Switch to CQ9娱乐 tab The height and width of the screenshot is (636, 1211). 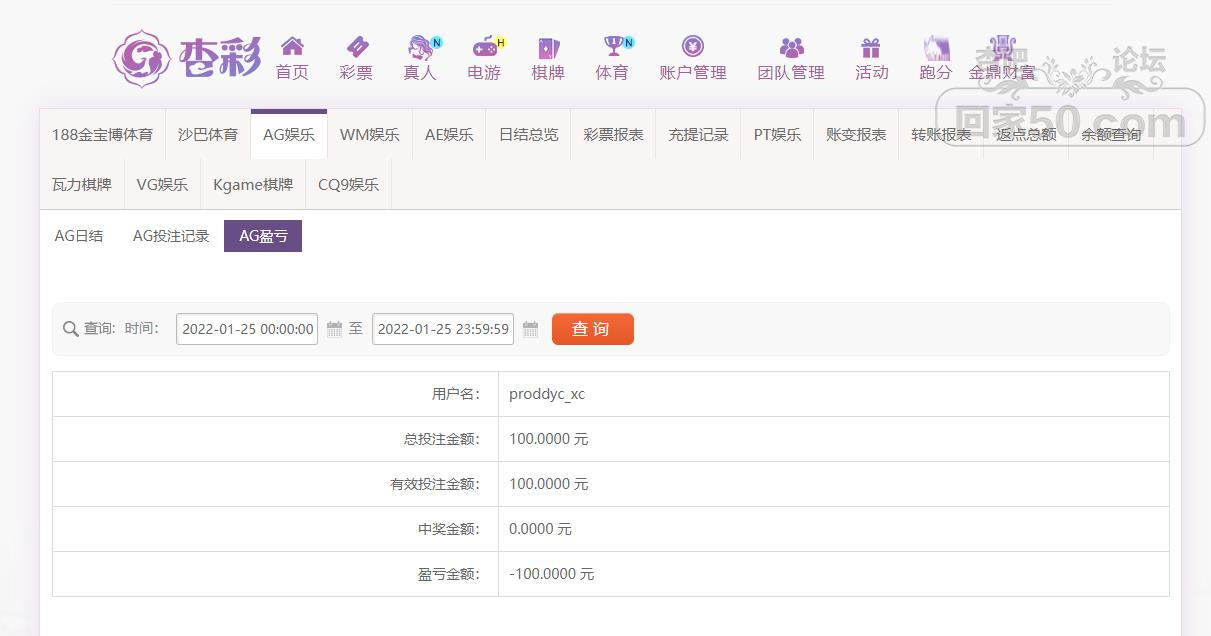click(x=348, y=184)
